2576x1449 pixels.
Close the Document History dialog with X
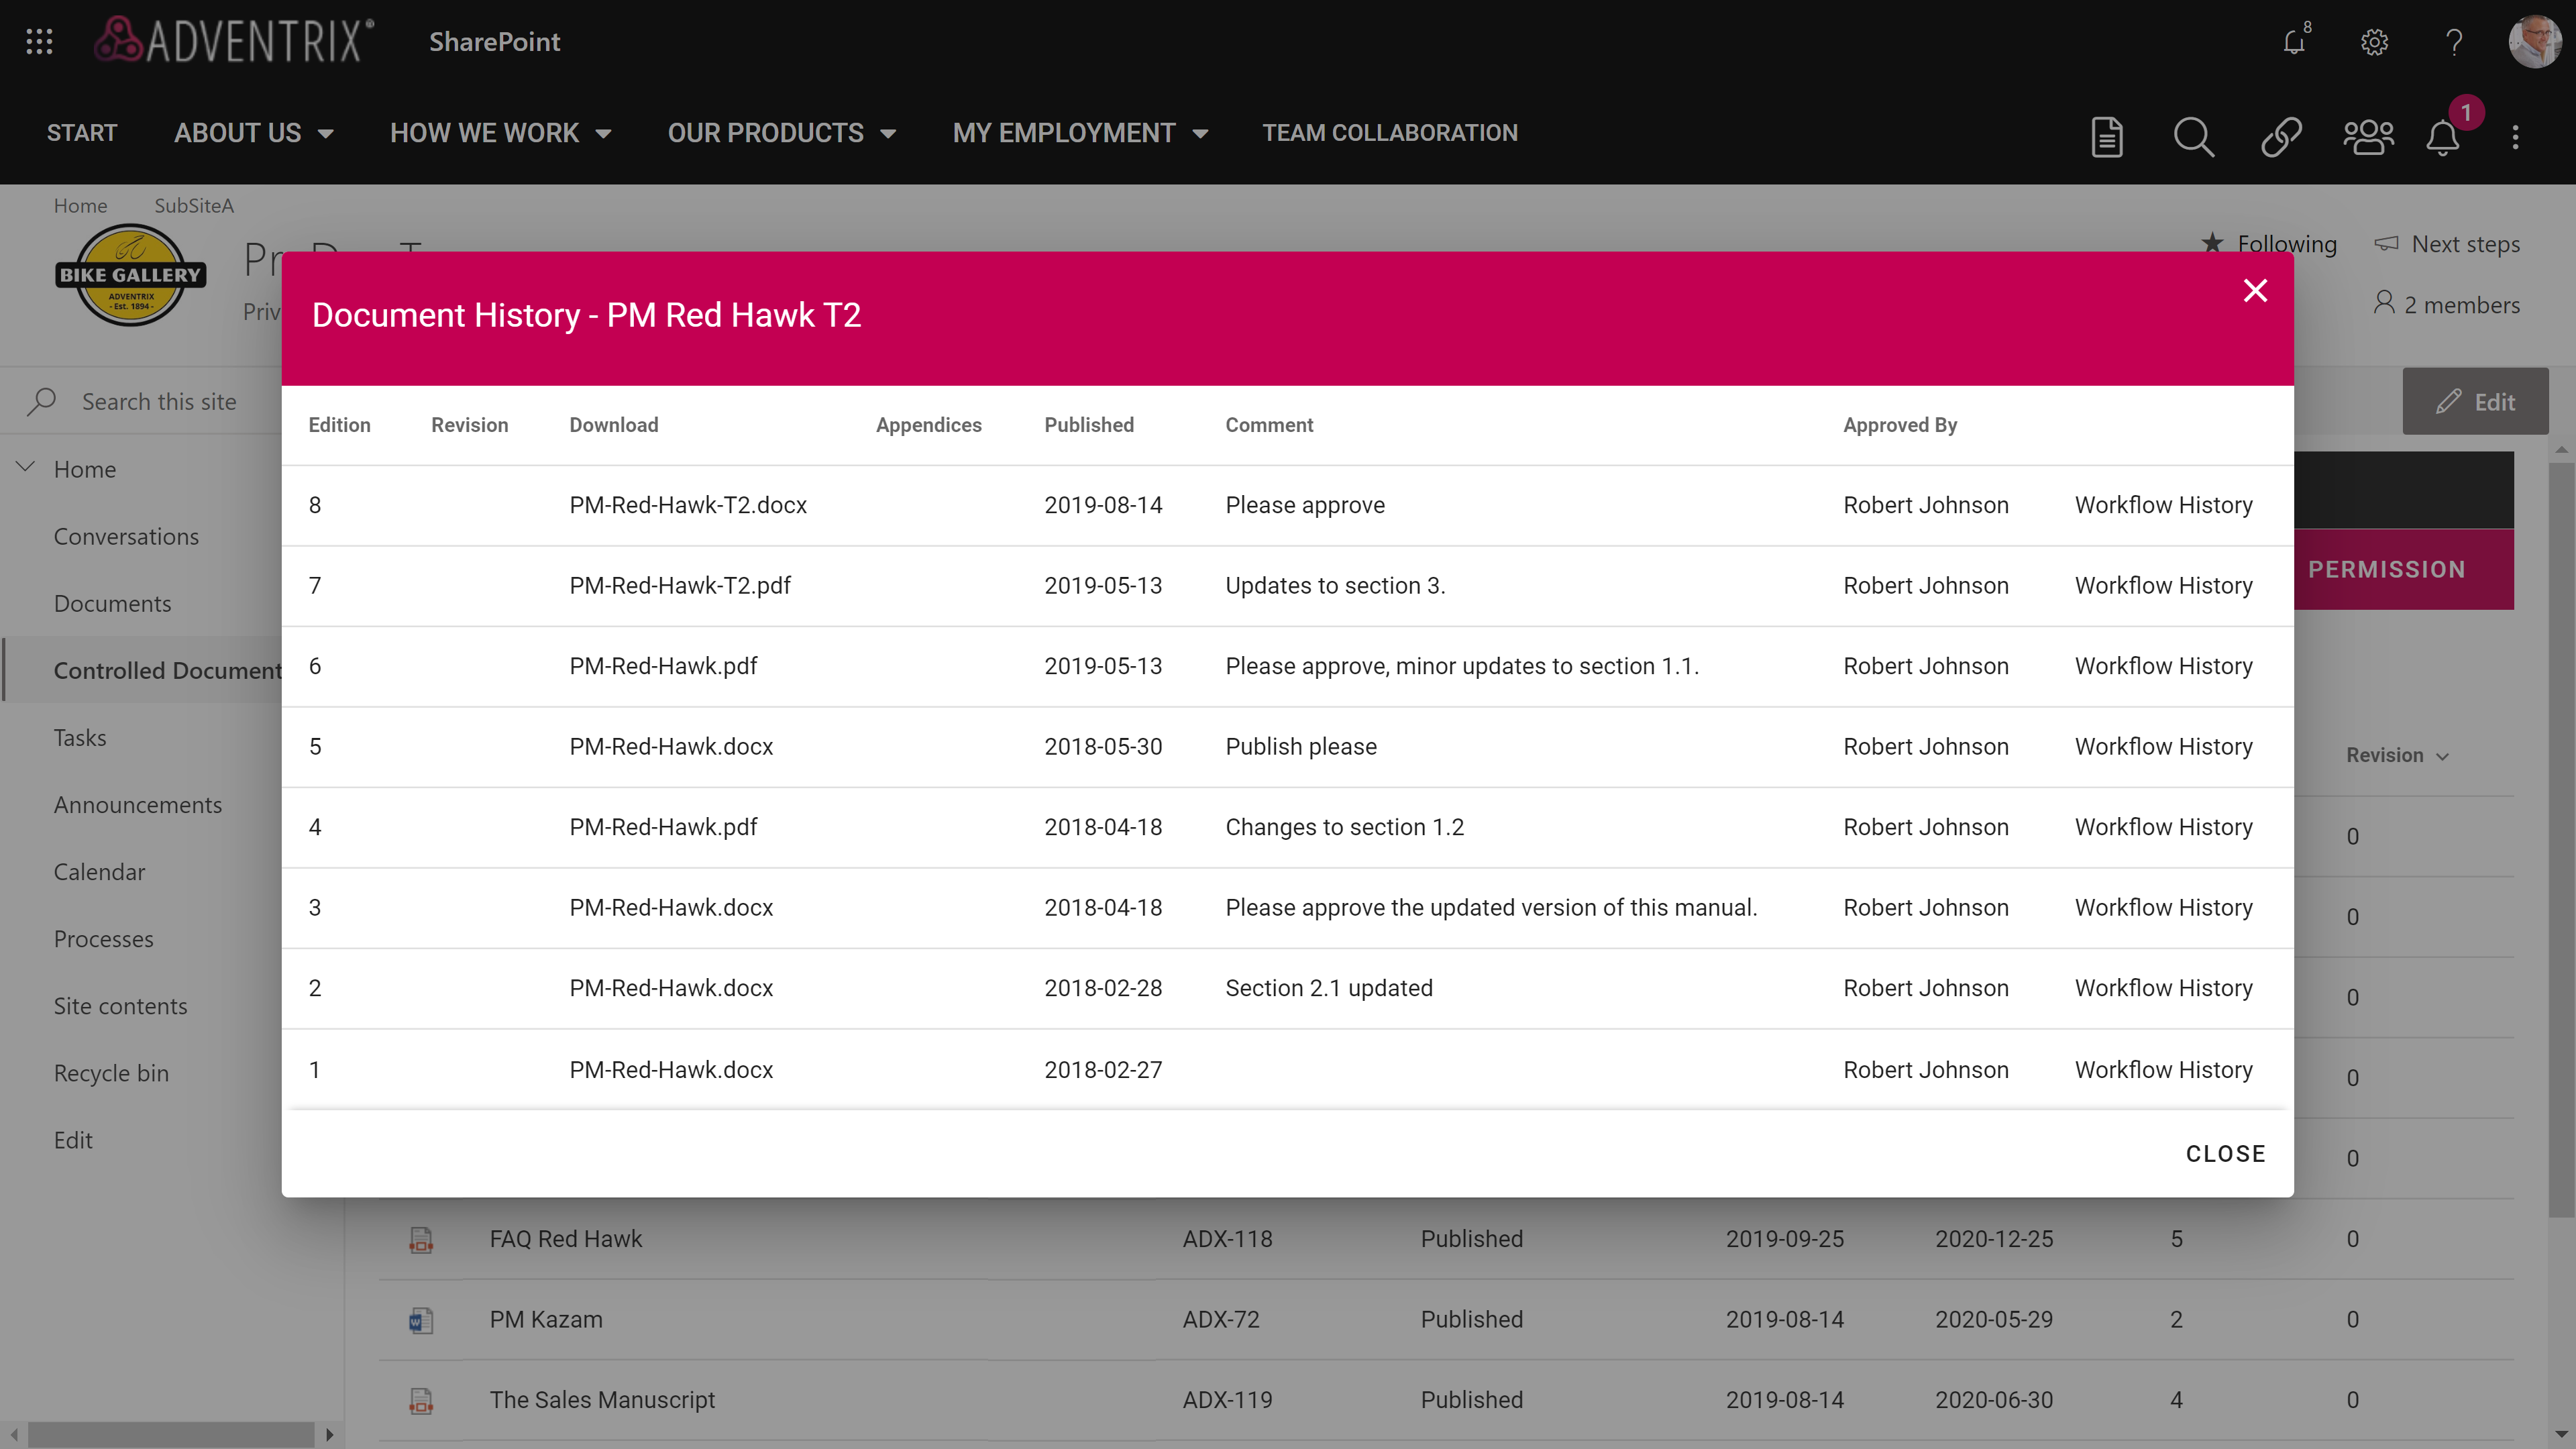(x=2255, y=291)
